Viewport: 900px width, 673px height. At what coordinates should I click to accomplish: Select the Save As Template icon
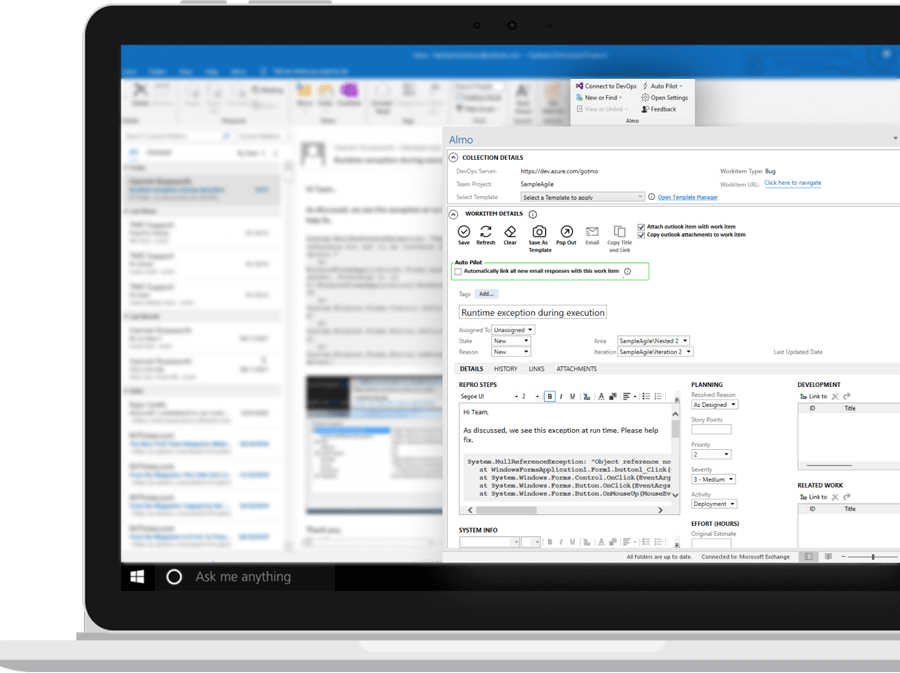point(538,231)
